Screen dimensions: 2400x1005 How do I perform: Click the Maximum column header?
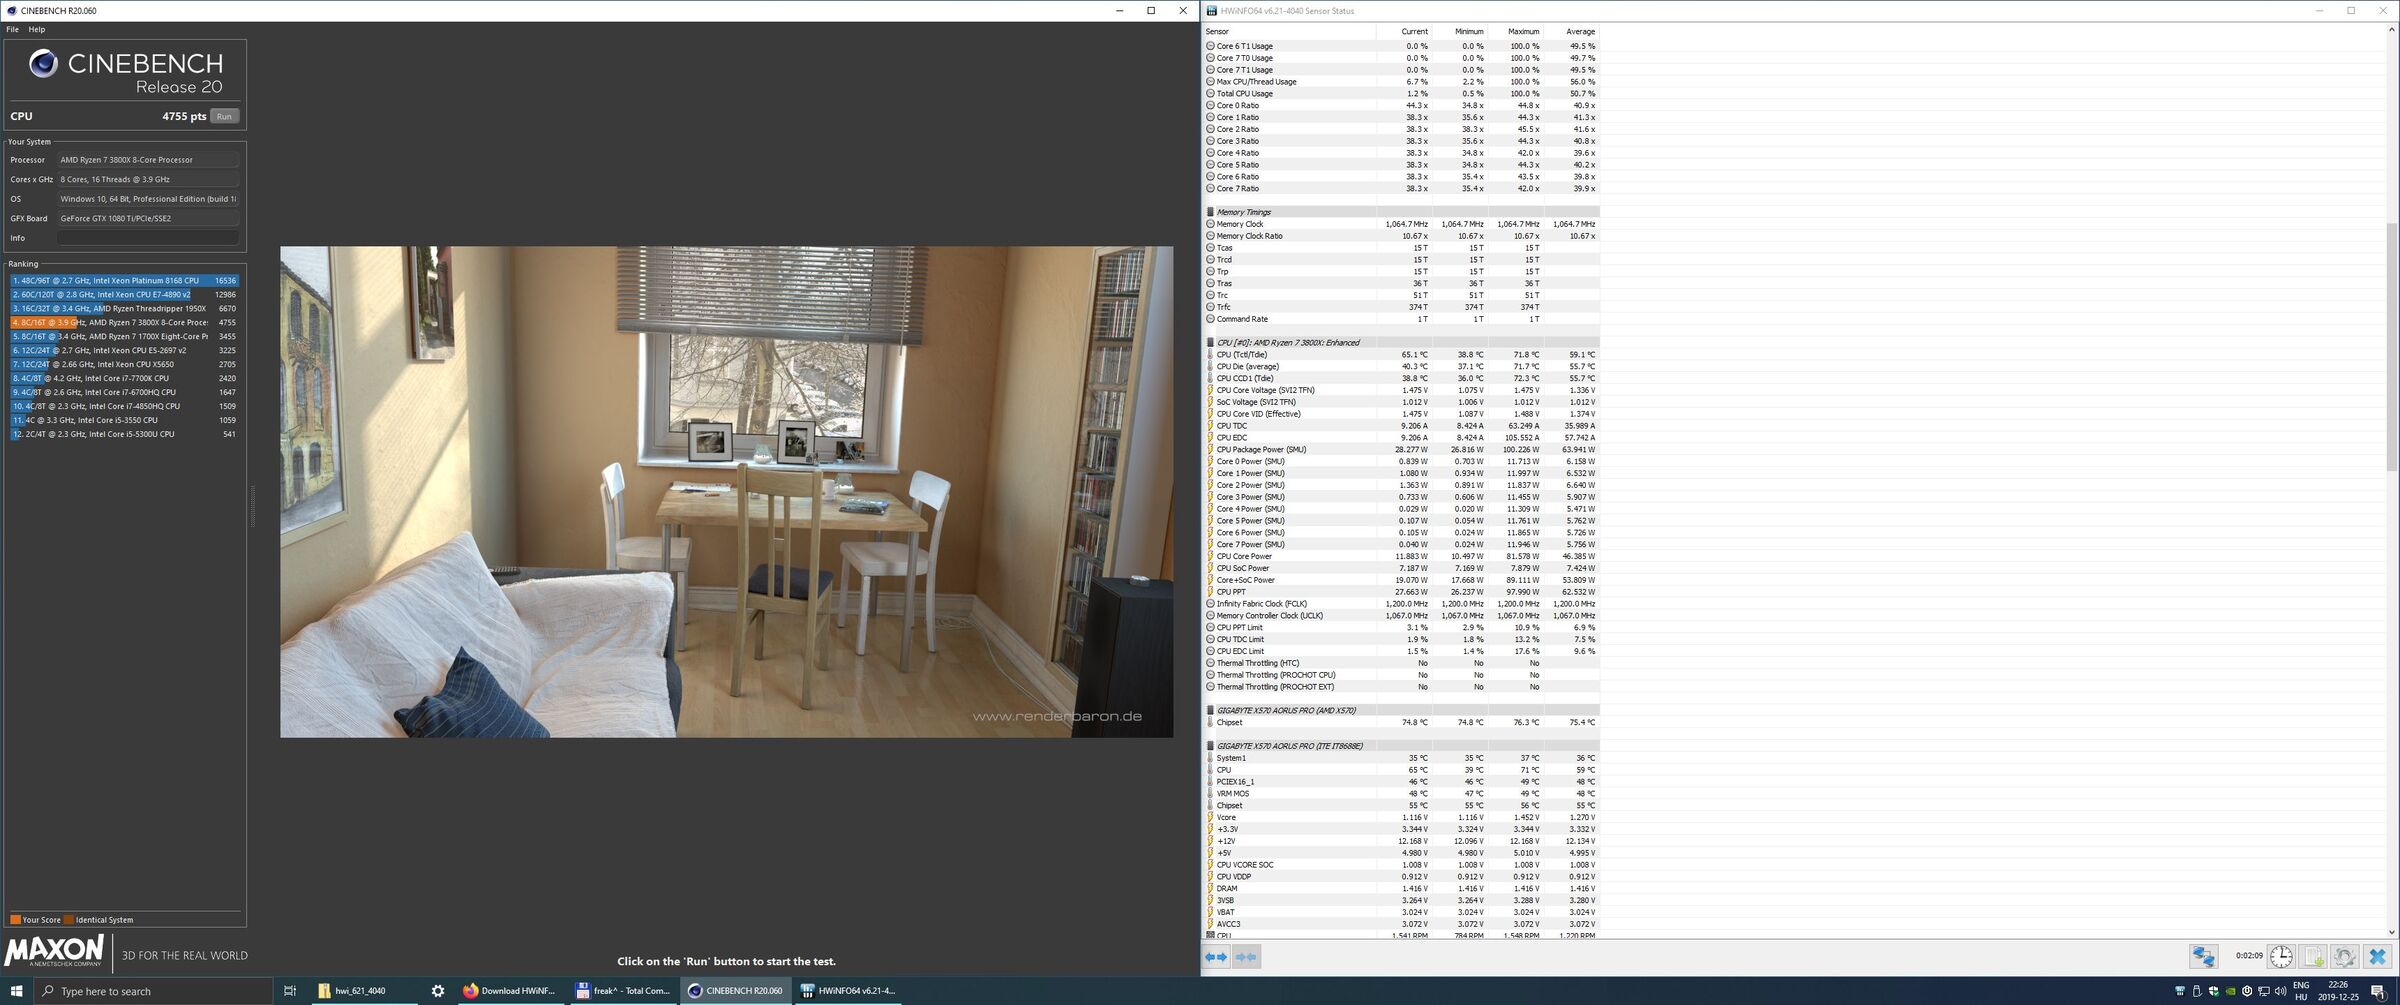[1514, 32]
